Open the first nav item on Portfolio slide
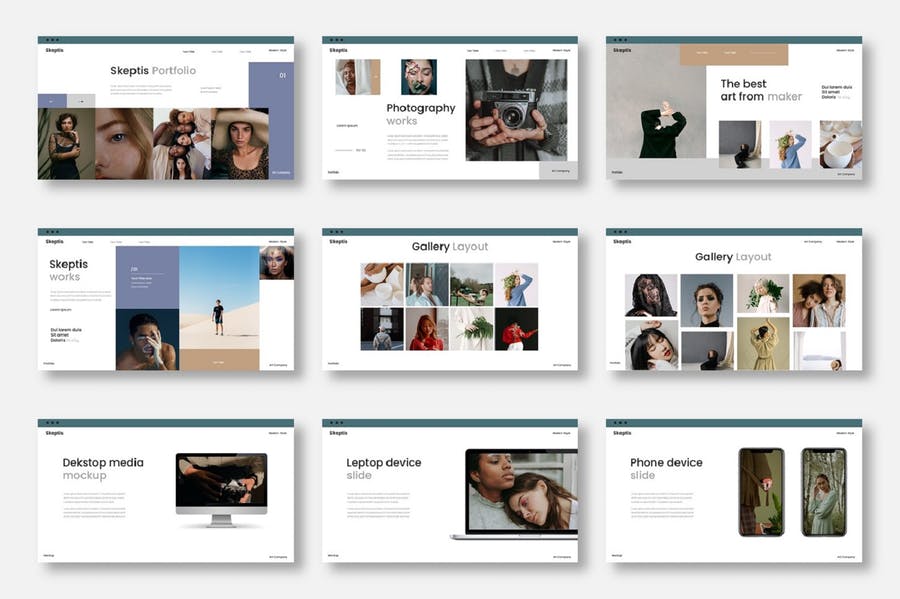This screenshot has width=900, height=599. [x=189, y=52]
